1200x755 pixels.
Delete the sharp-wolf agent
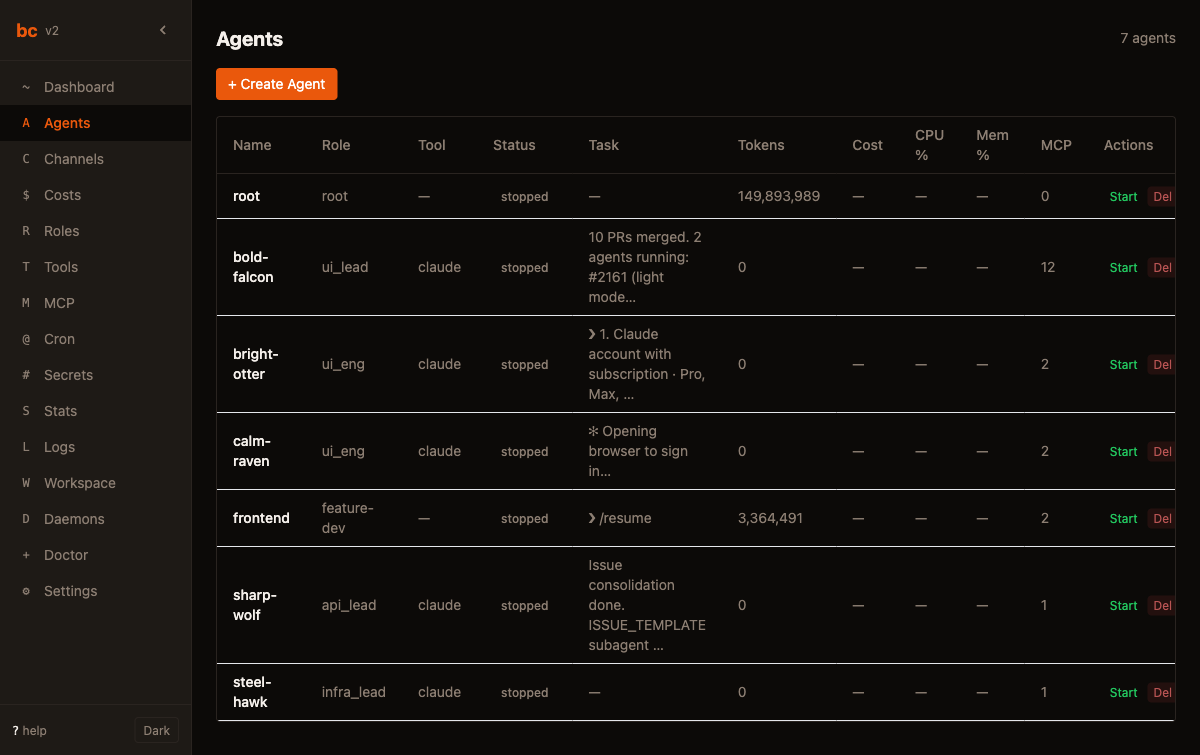[1161, 606]
